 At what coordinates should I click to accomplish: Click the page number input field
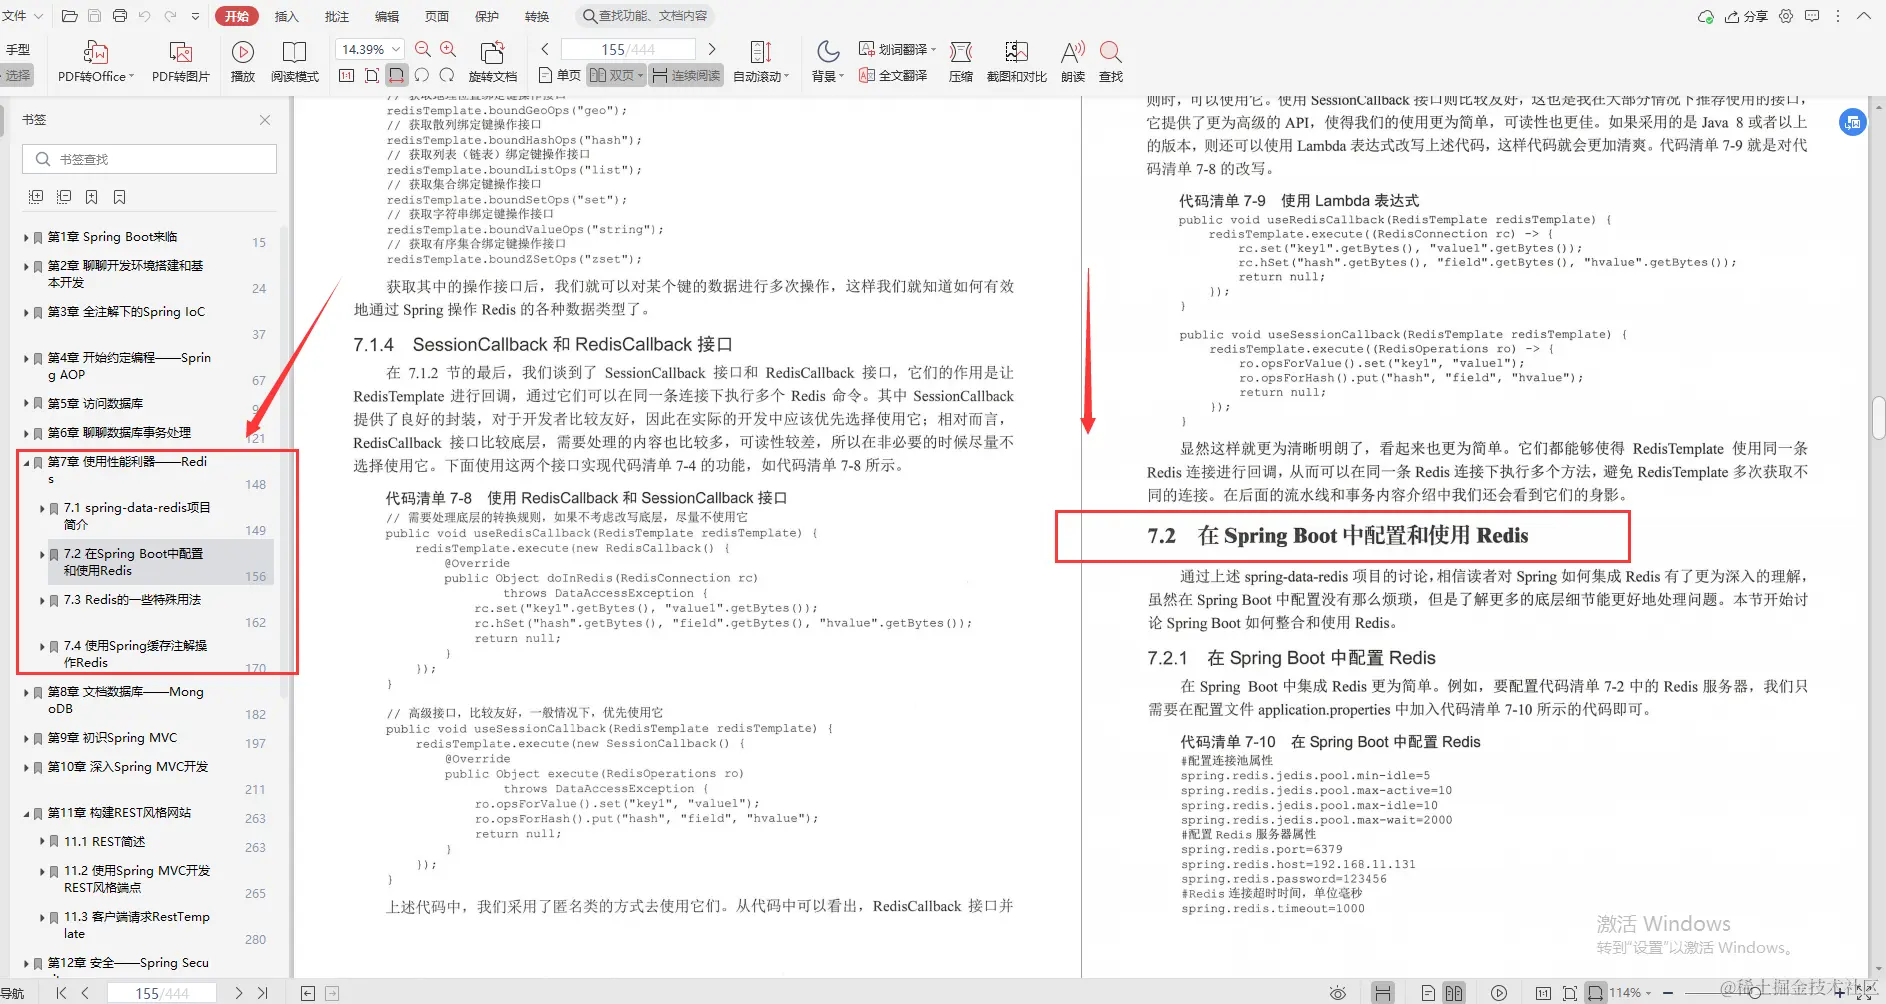pos(627,48)
